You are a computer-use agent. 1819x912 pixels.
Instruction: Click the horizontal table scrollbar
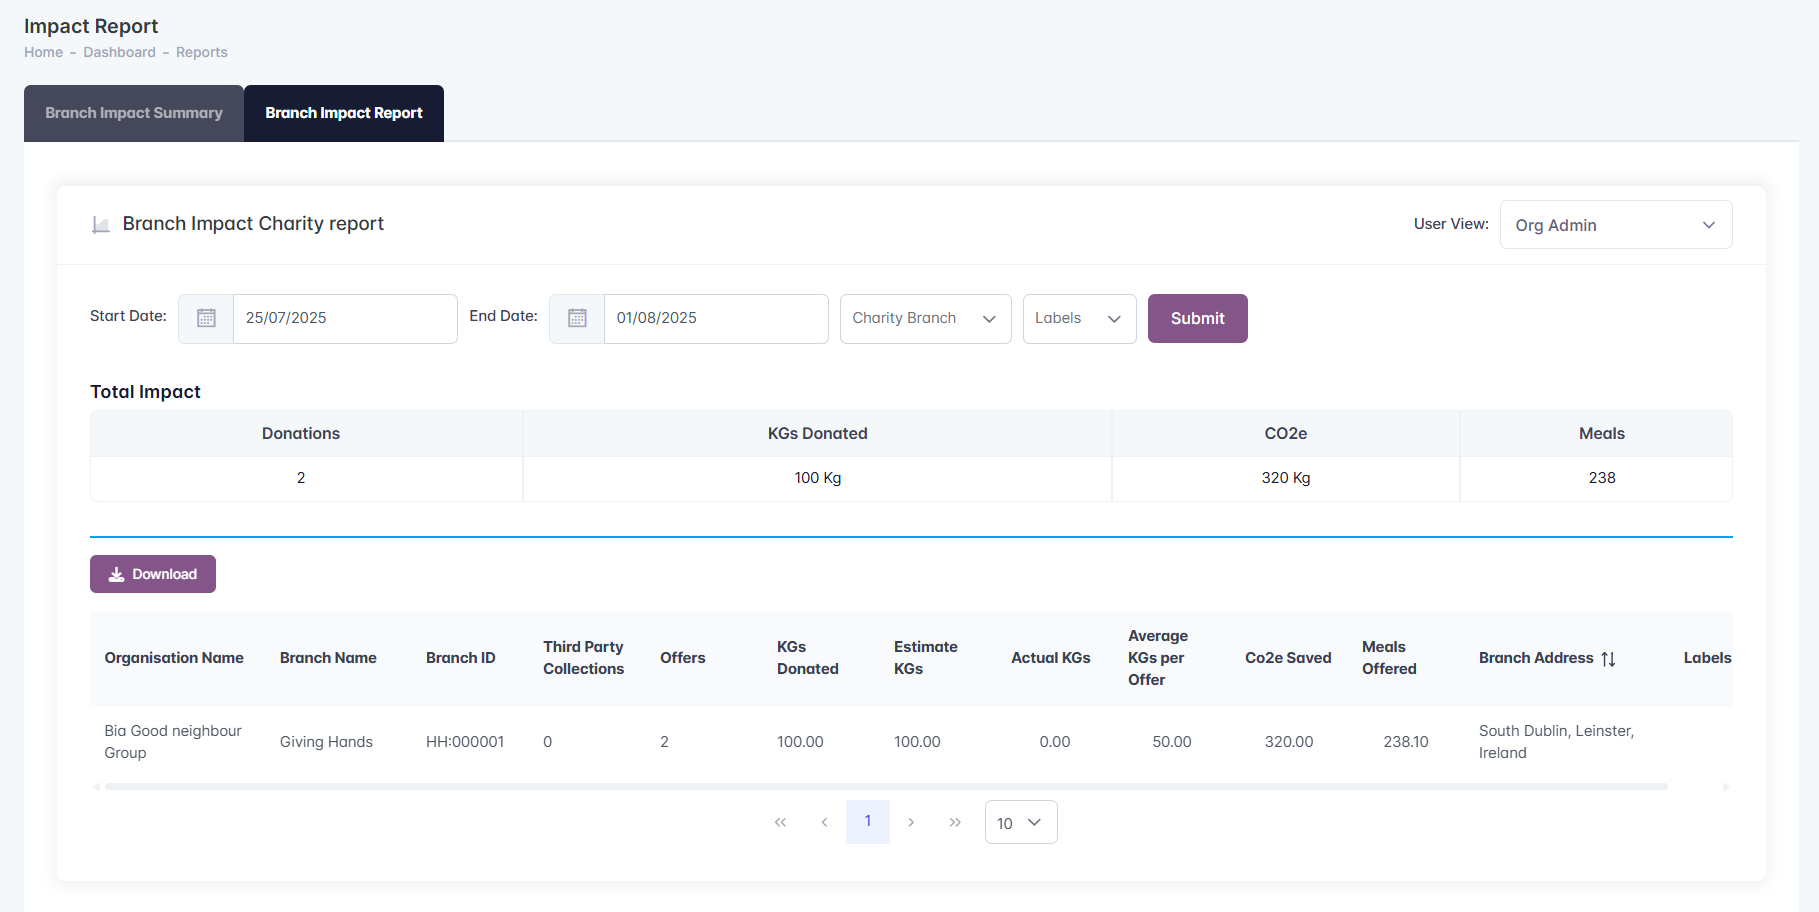coord(885,787)
